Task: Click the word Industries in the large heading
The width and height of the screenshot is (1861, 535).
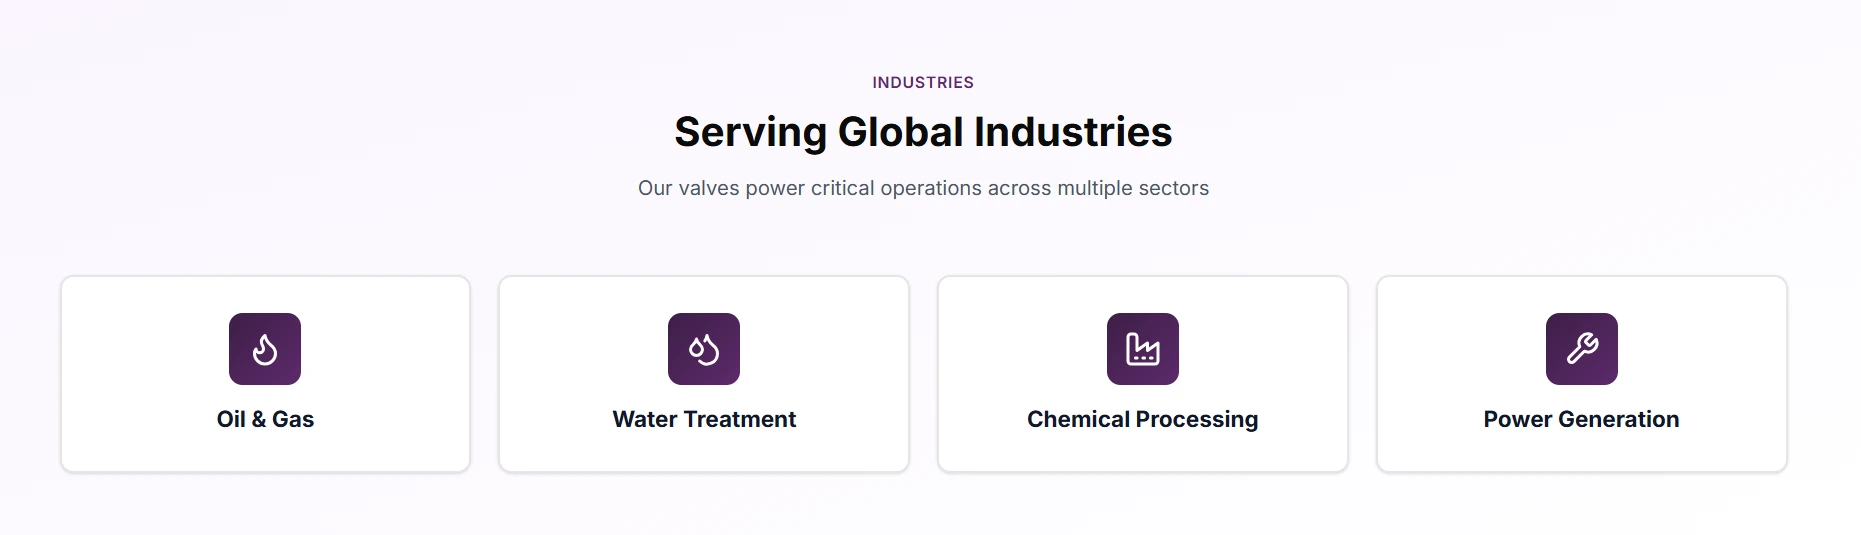Action: click(1073, 132)
